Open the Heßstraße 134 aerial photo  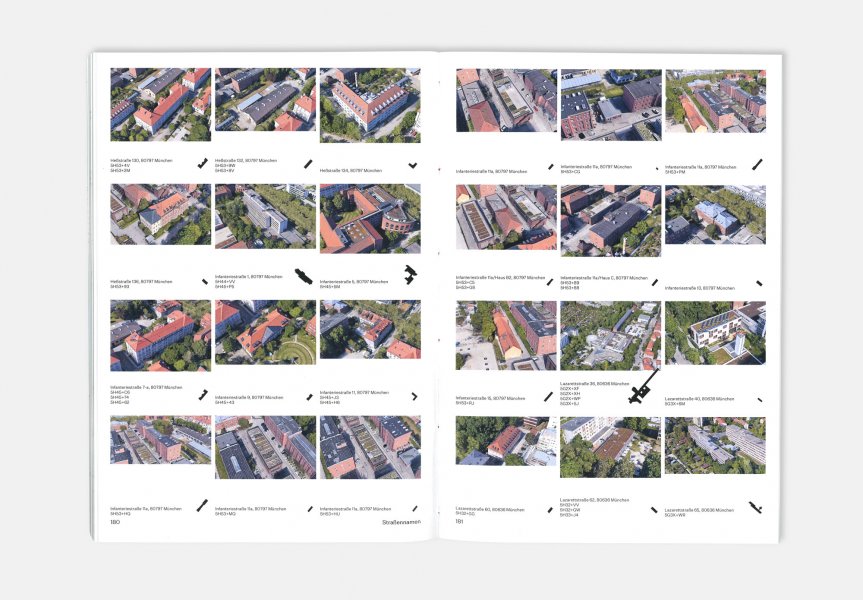pos(370,105)
